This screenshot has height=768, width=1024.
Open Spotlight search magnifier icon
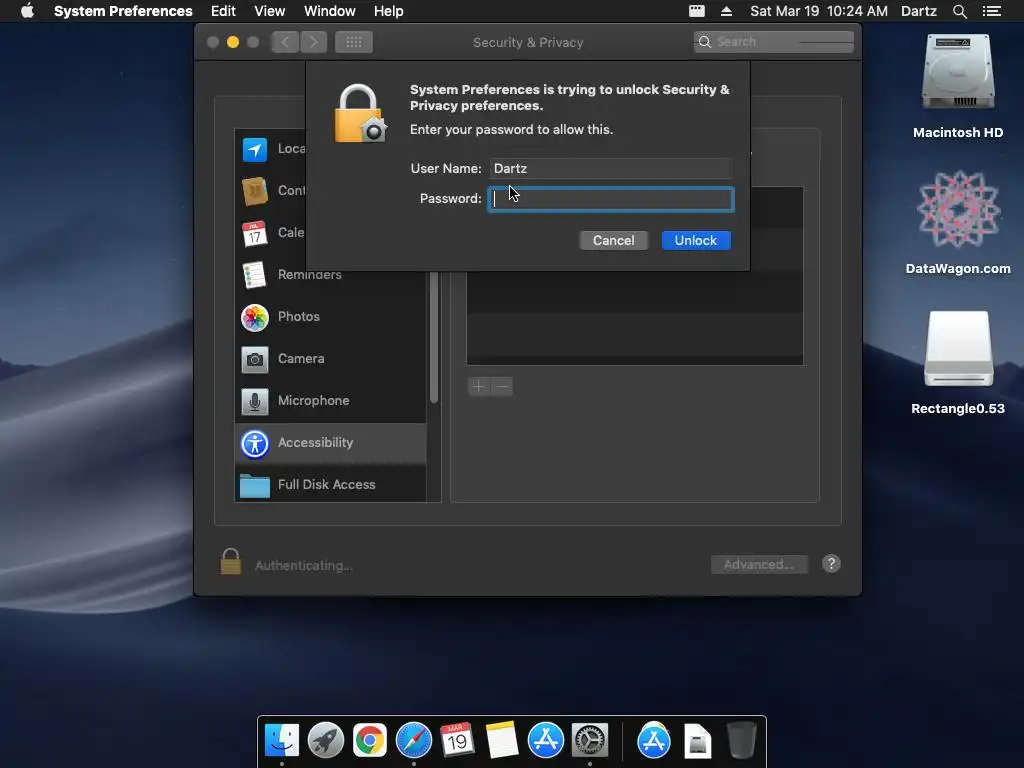pos(960,11)
